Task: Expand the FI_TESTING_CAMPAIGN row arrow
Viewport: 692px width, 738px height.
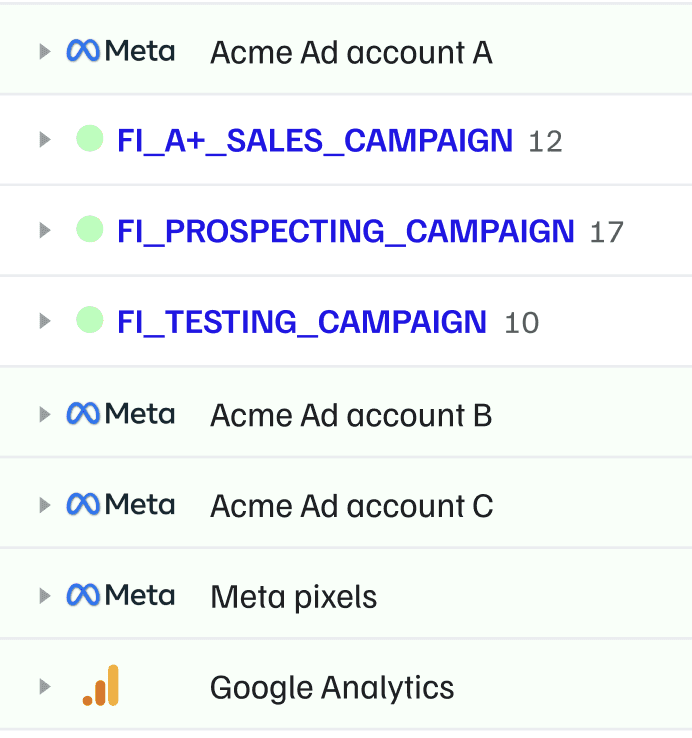Action: click(x=44, y=322)
